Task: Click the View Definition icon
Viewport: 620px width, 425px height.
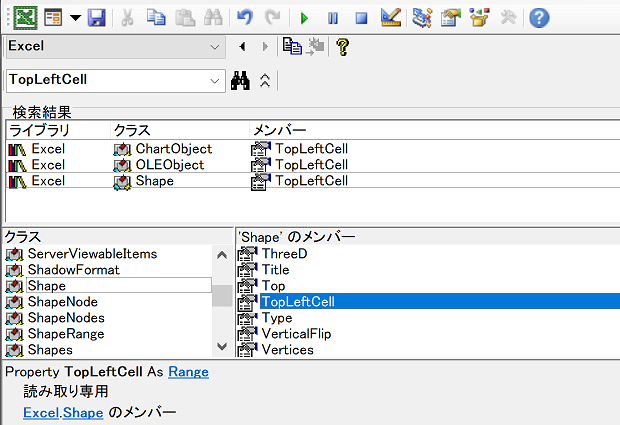Action: 315,47
